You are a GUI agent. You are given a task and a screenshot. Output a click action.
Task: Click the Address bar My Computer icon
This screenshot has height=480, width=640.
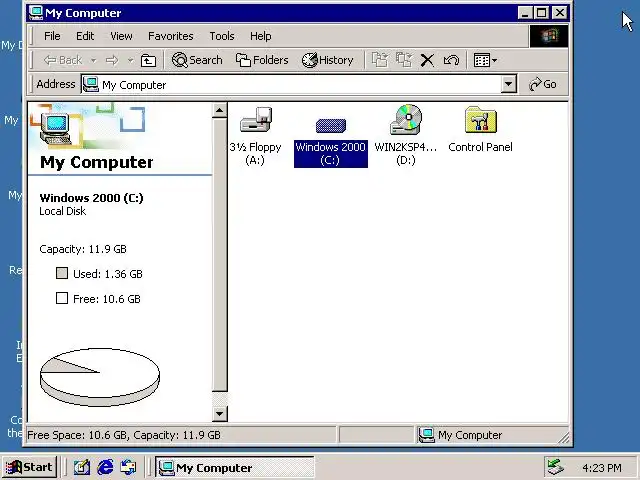pyautogui.click(x=91, y=84)
